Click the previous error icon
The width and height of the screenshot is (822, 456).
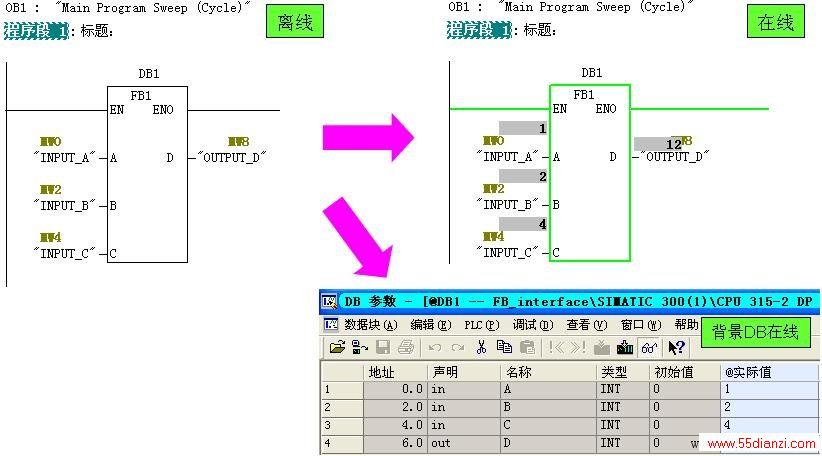pos(556,347)
